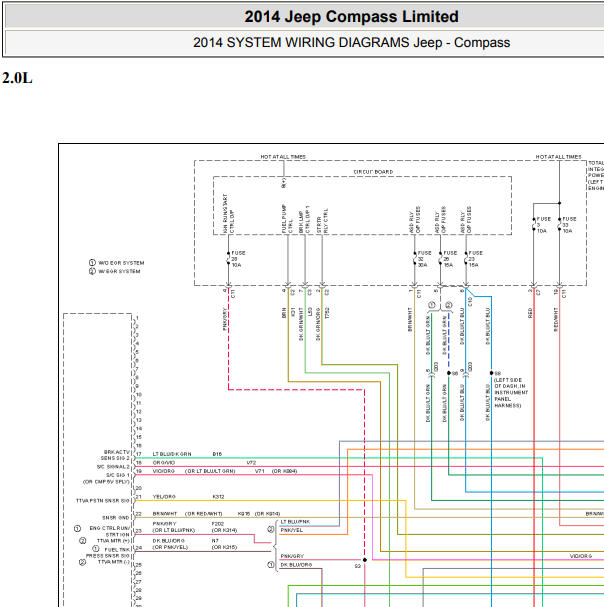This screenshot has height=607, width=604.
Task: Click circuit code 'L50'
Action: point(310,312)
